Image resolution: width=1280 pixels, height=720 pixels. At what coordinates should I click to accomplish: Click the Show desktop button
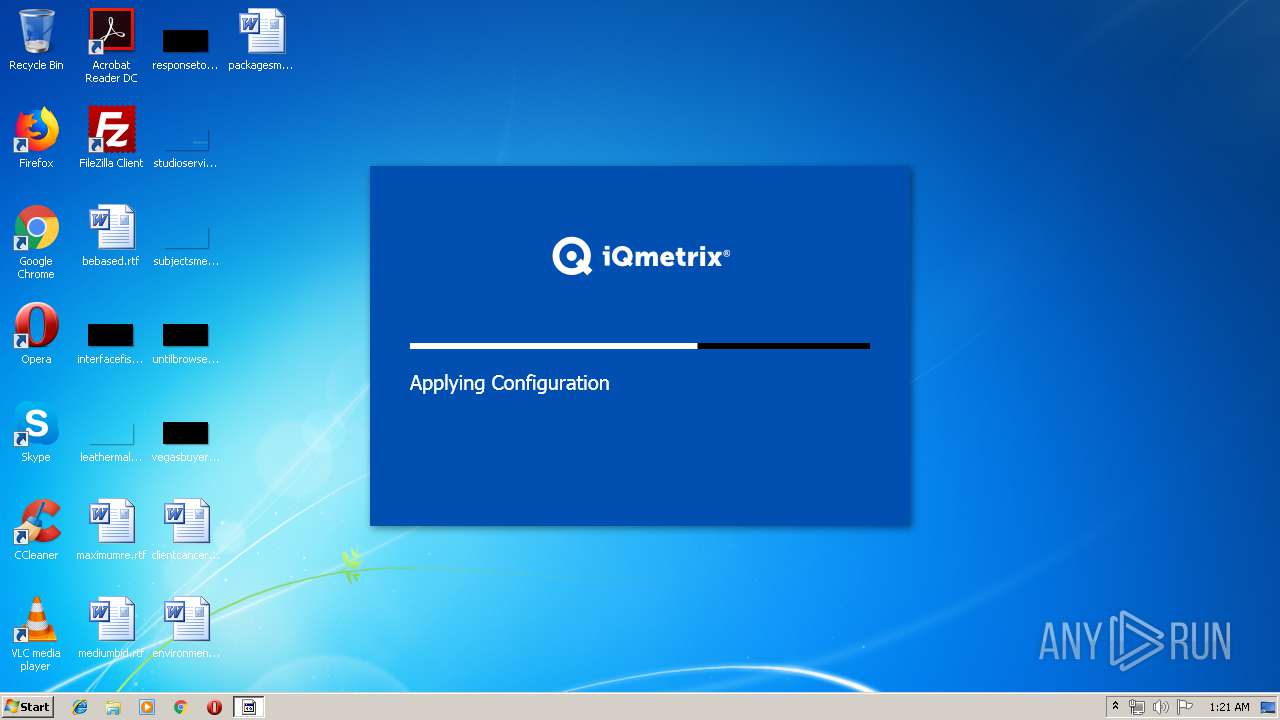1269,707
